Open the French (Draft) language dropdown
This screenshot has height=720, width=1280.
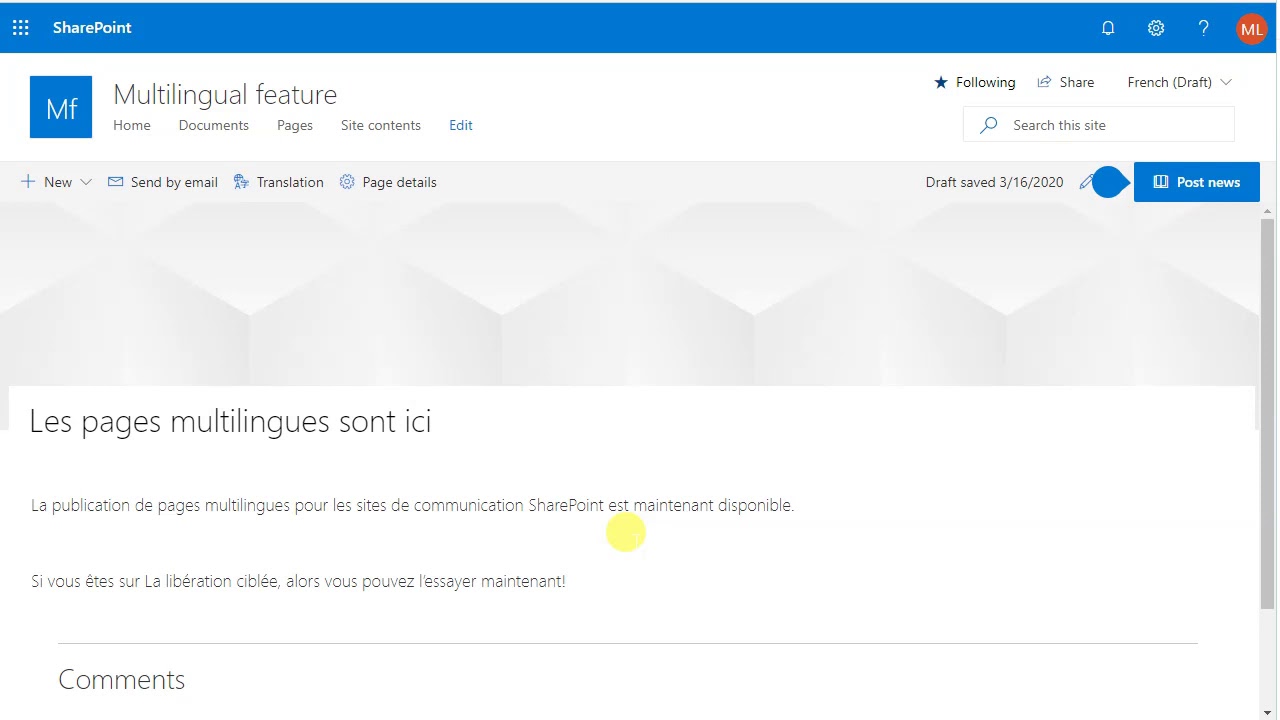point(1180,82)
